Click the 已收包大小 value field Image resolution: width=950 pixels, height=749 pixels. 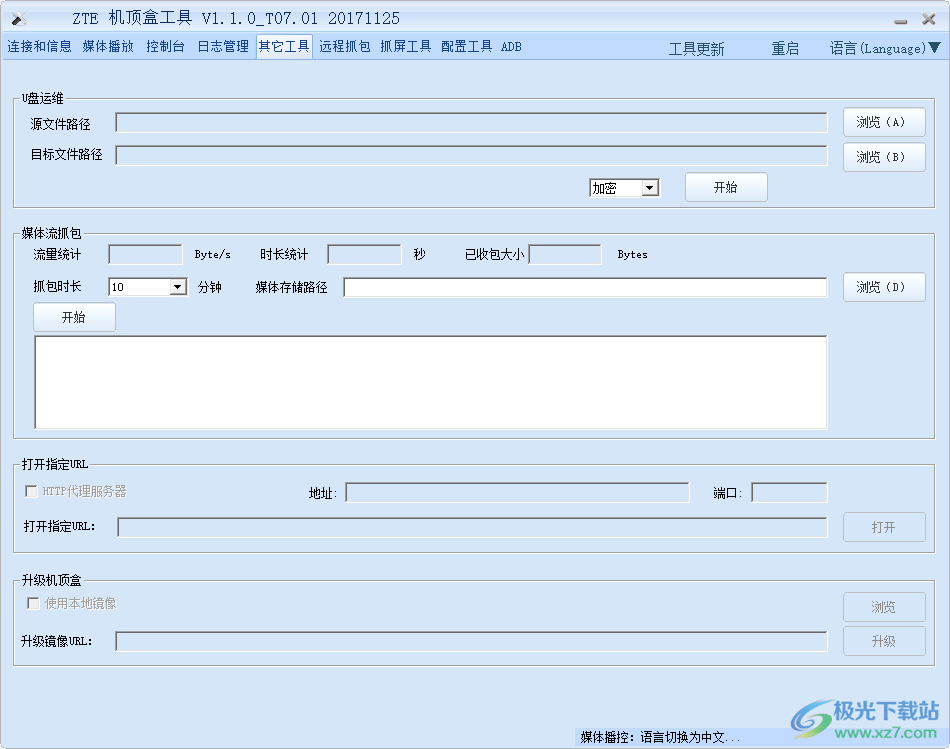(x=565, y=255)
